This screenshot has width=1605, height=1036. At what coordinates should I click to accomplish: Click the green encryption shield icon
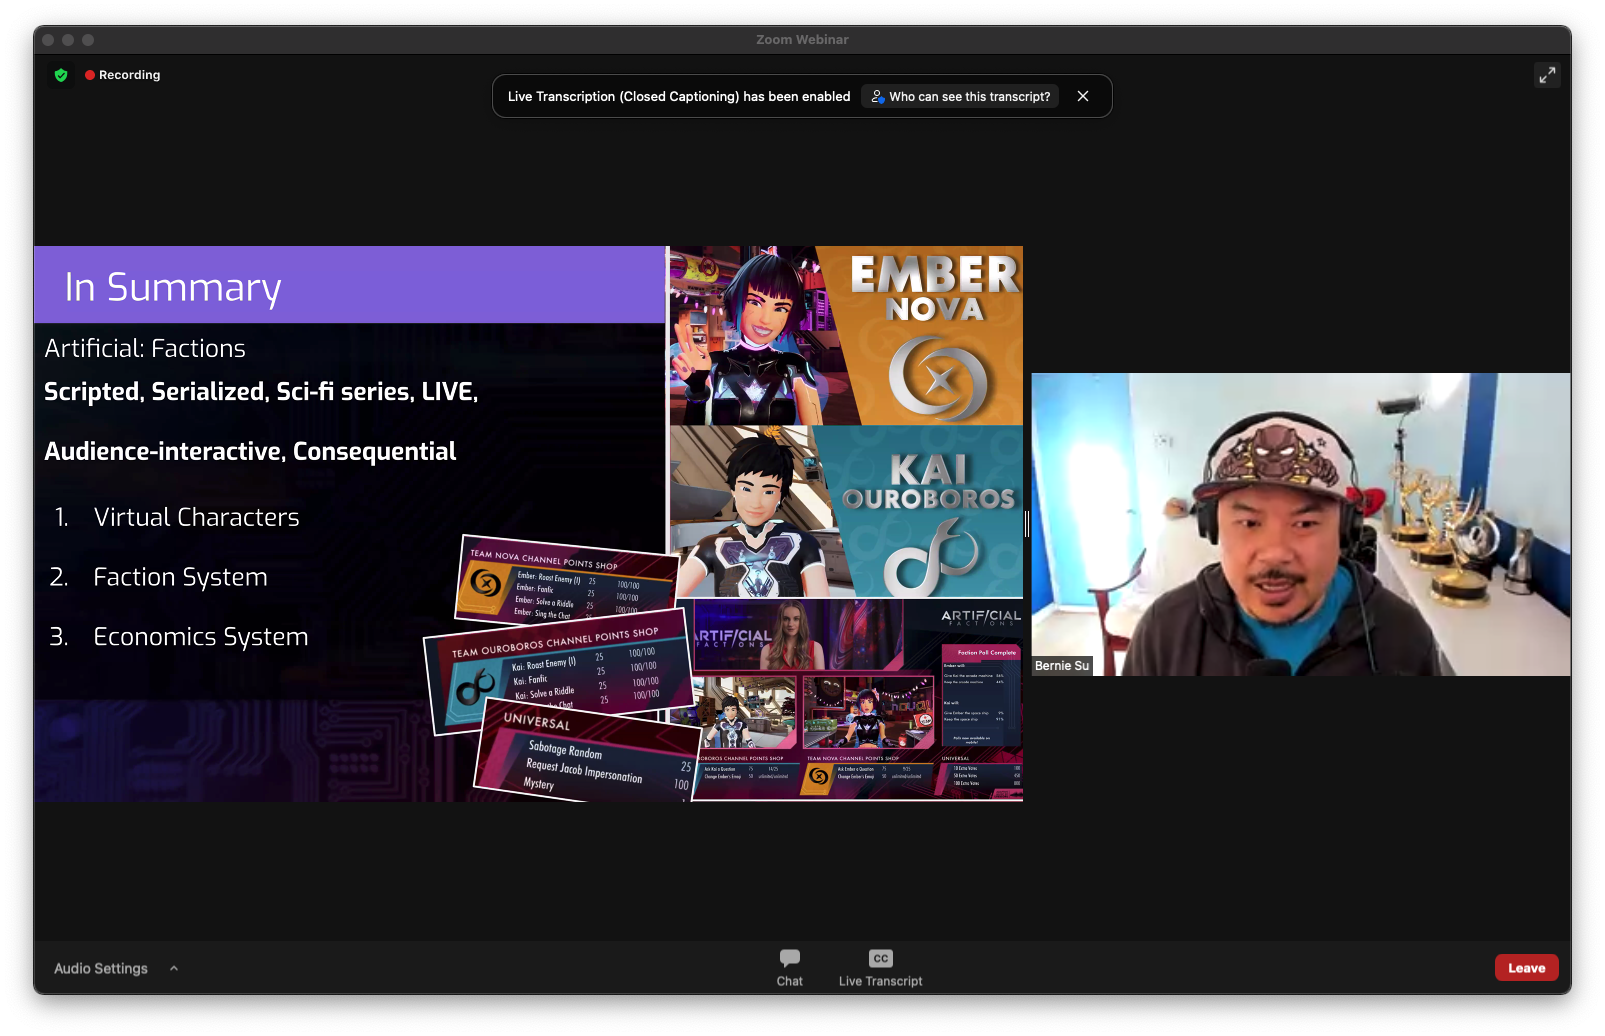(x=61, y=75)
